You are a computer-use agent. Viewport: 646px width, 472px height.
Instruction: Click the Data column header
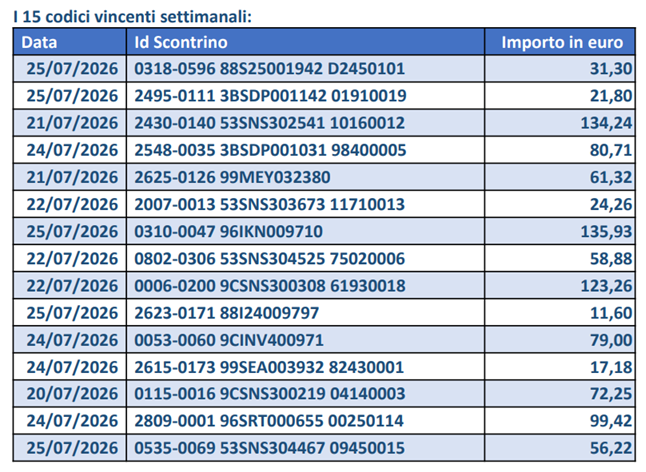(70, 42)
